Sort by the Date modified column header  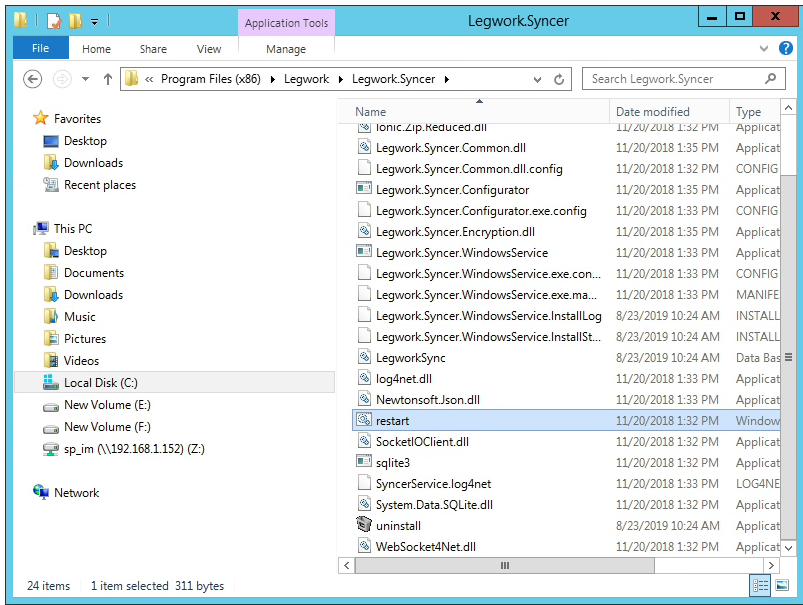[652, 112]
